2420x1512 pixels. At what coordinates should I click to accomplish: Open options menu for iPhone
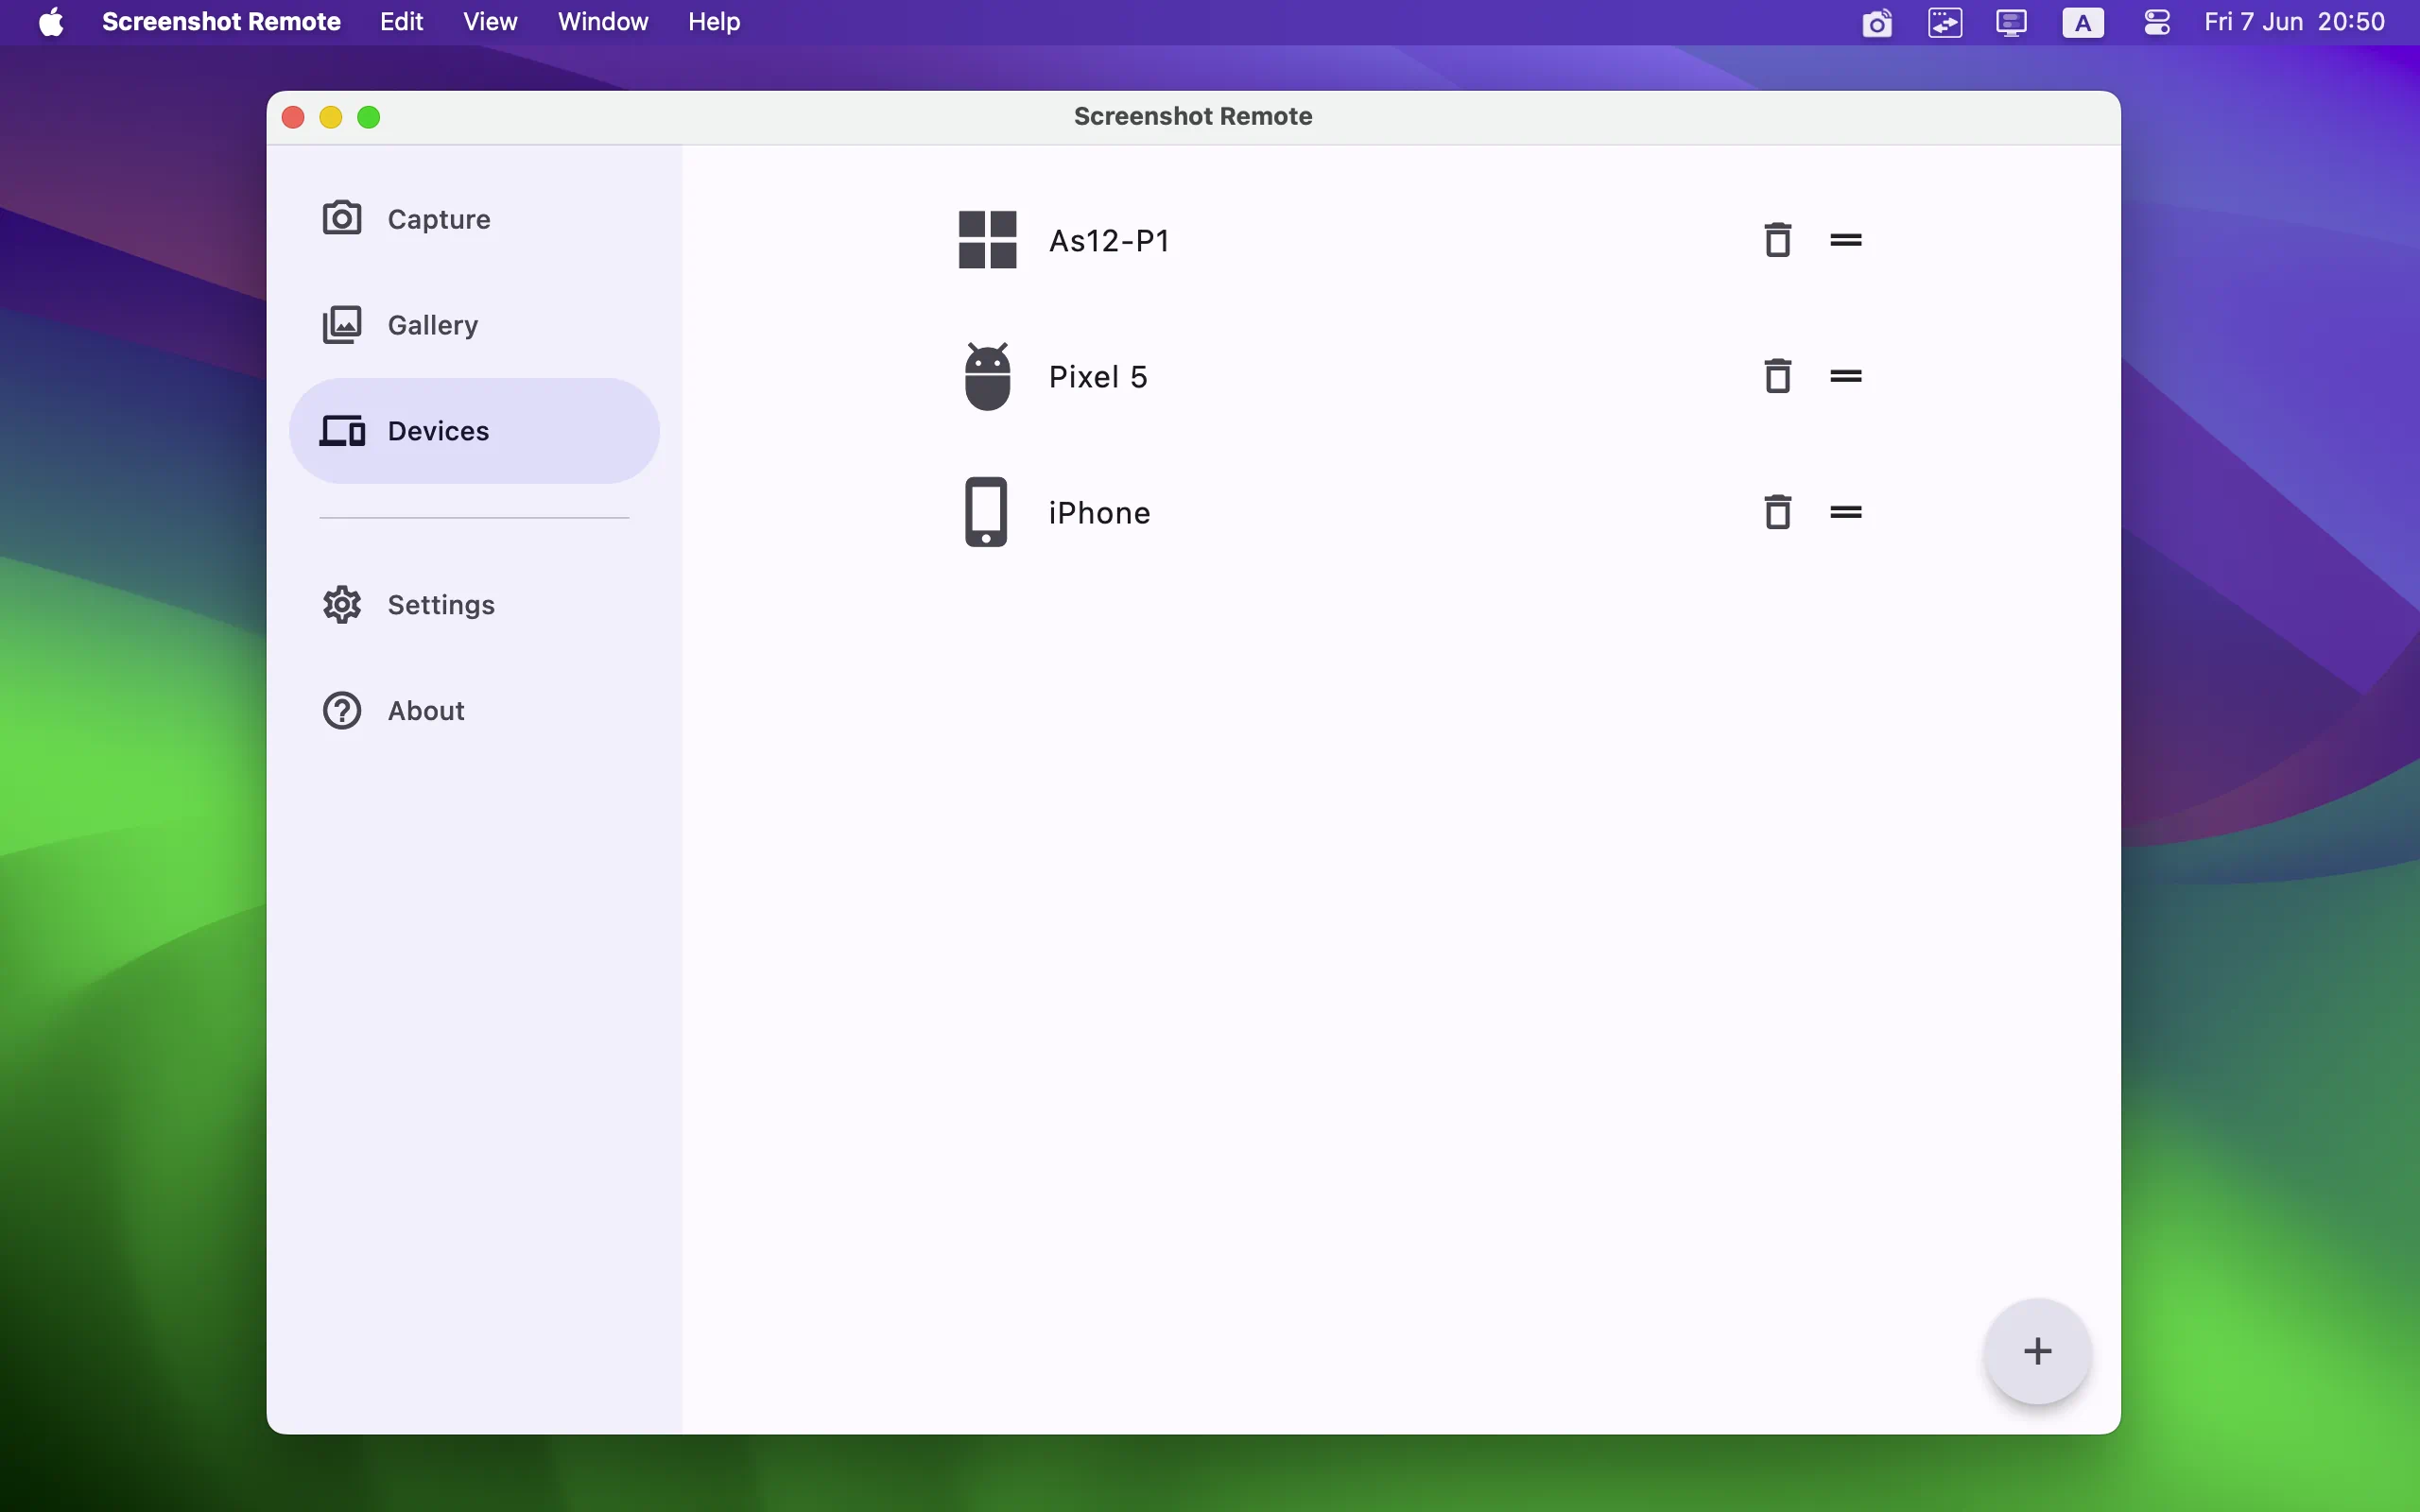pos(1845,510)
